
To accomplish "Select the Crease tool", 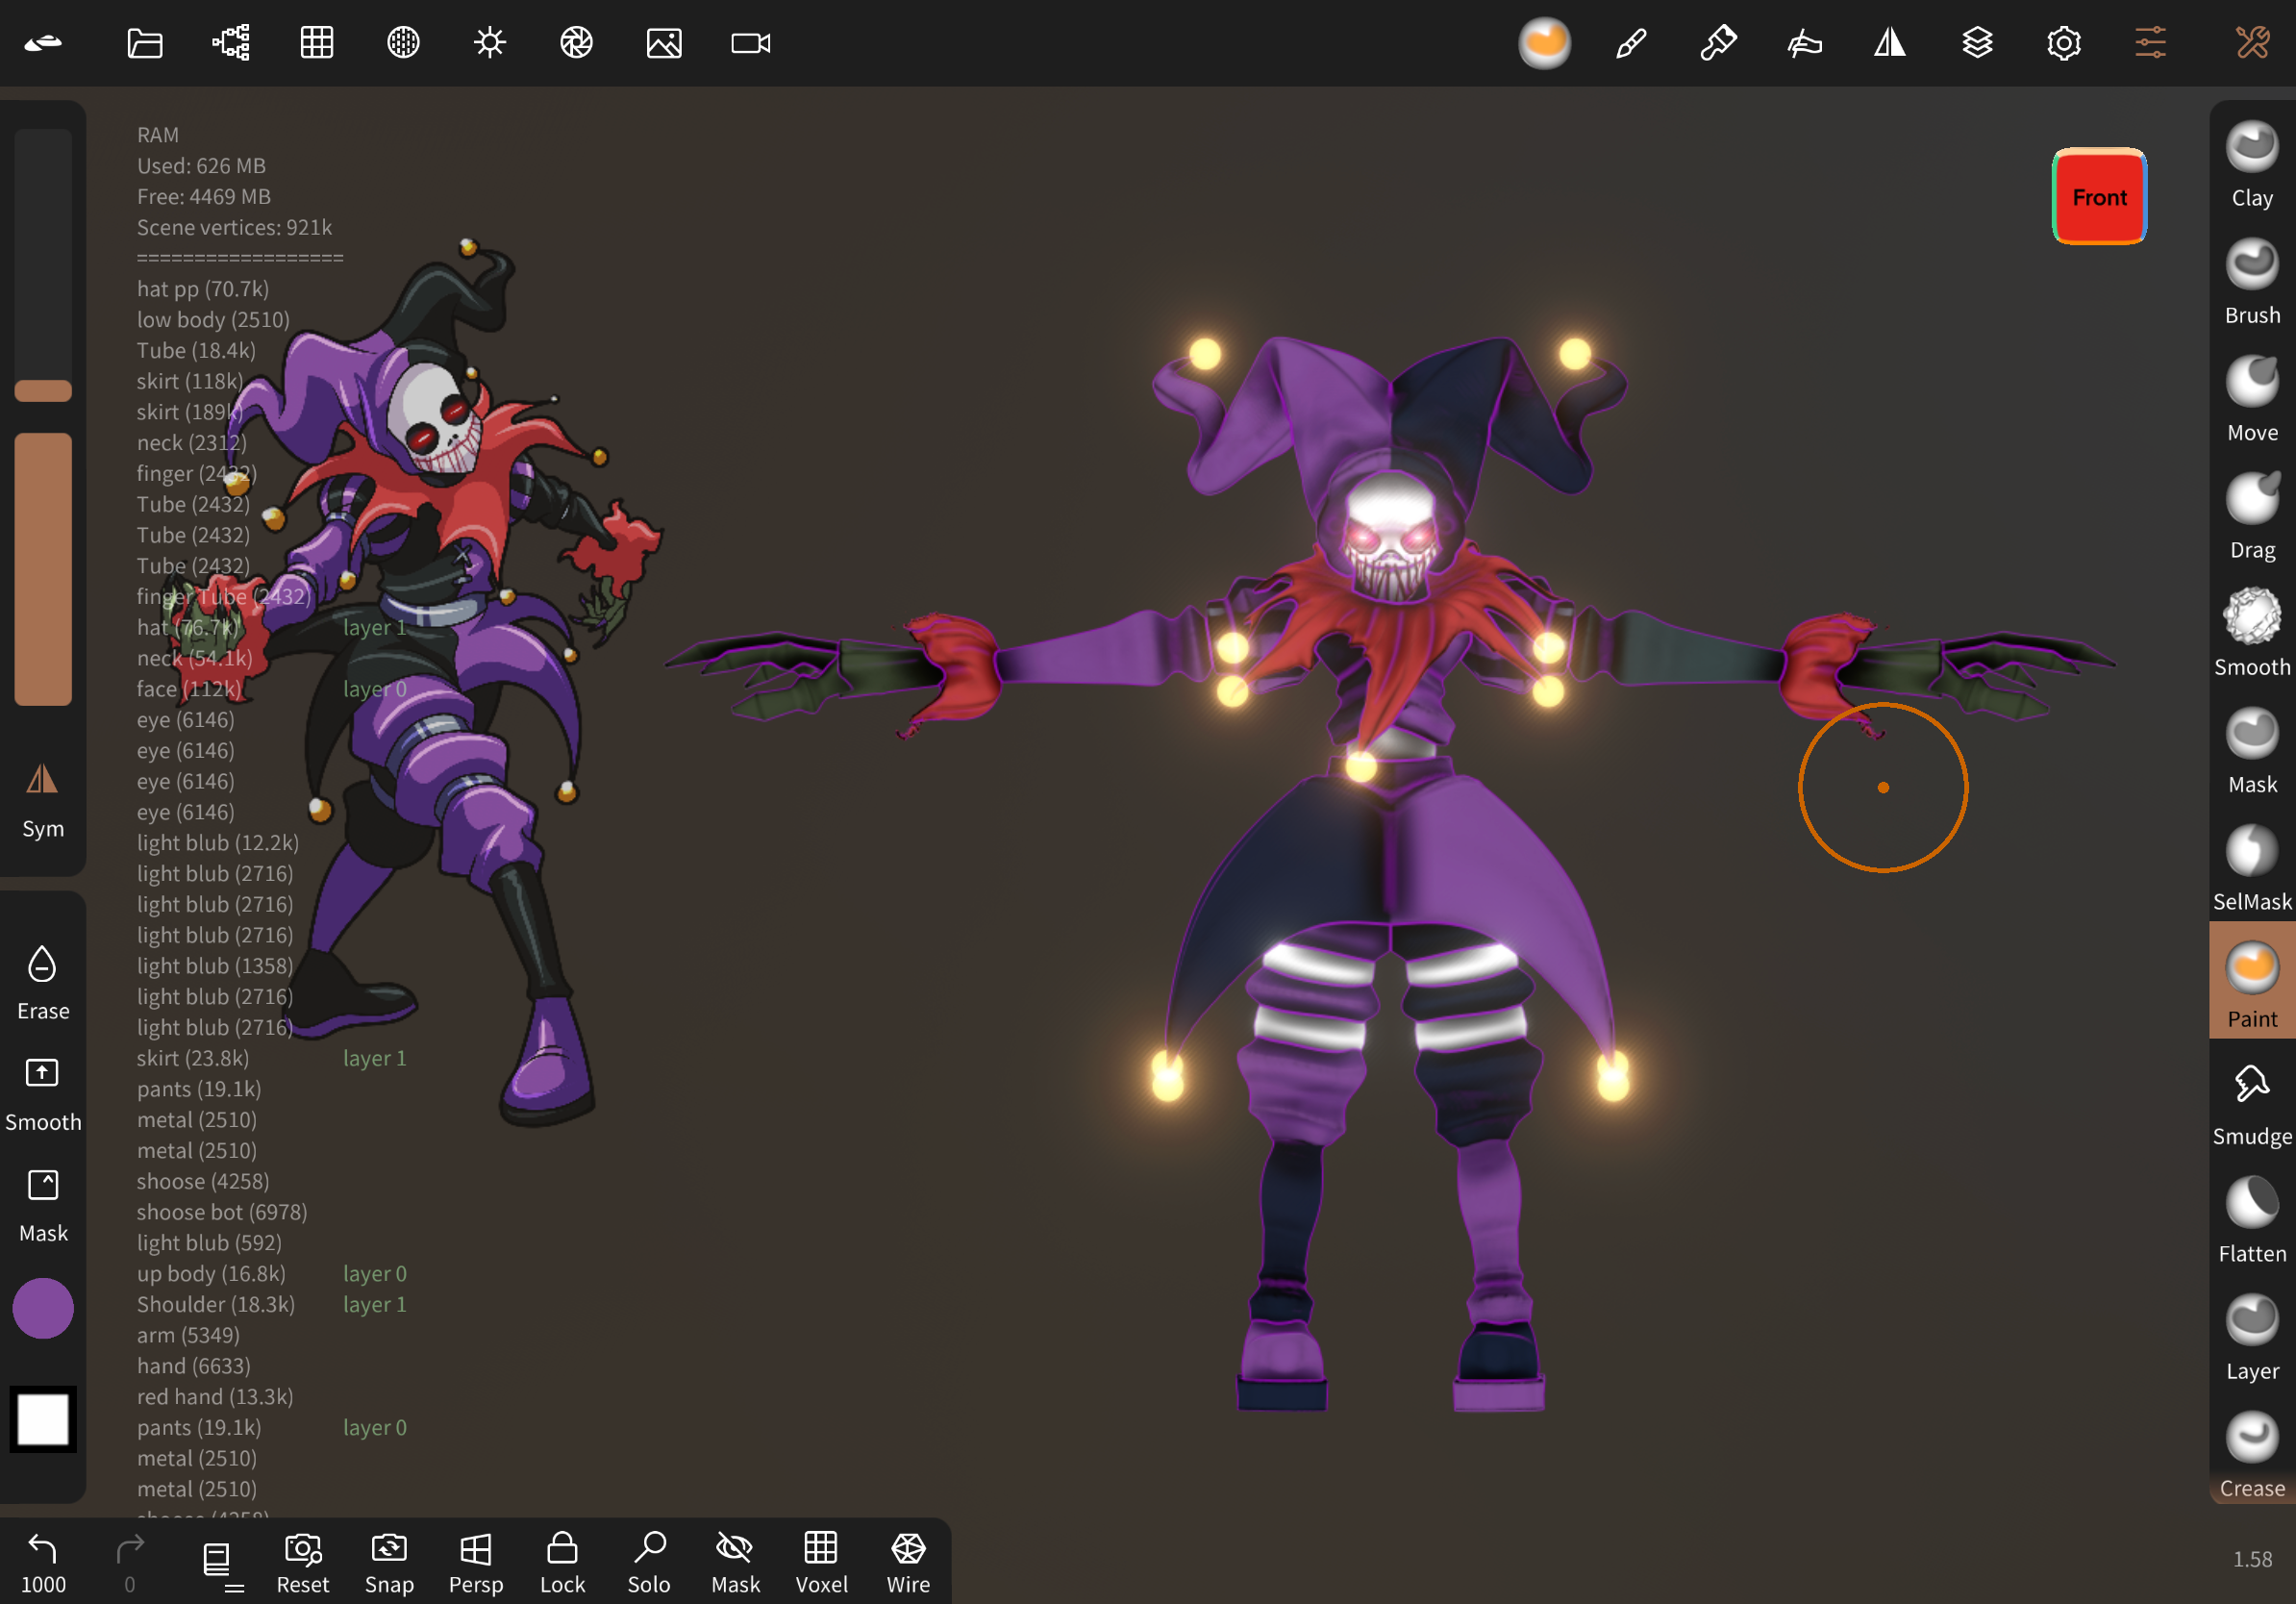I will [2252, 1453].
